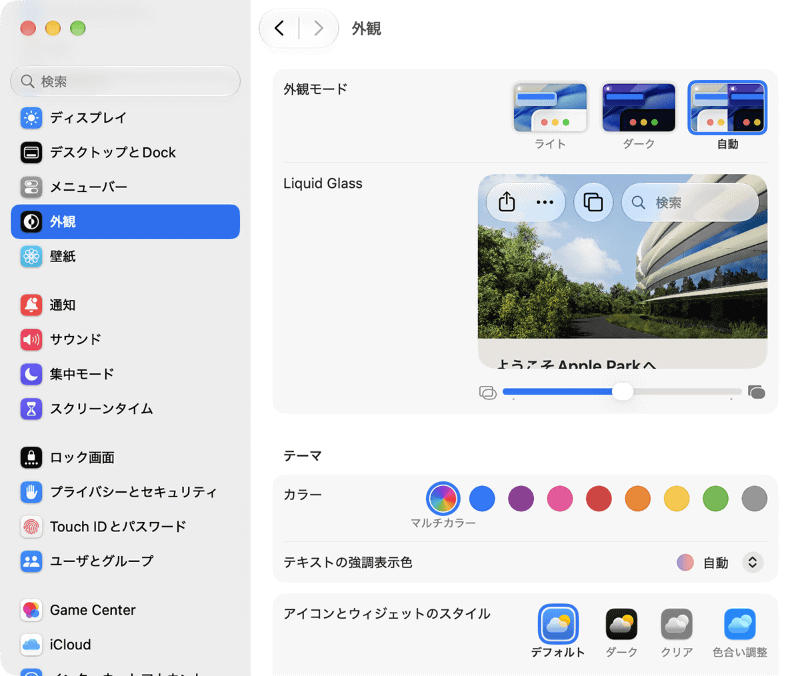This screenshot has height=676, width=800.
Task: Select the blue theme color
Action: [482, 498]
